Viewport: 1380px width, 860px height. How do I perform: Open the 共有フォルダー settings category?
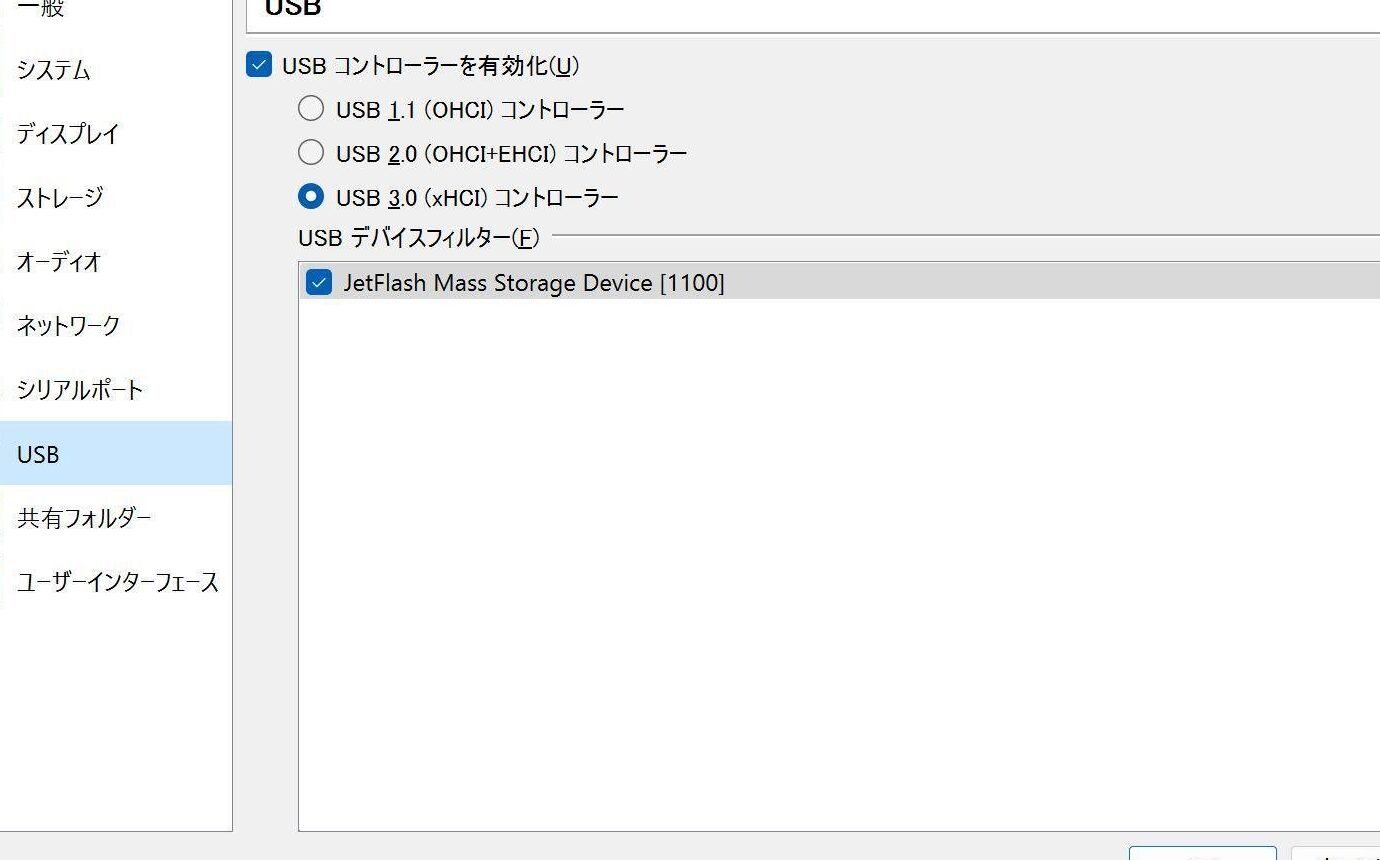tap(115, 518)
